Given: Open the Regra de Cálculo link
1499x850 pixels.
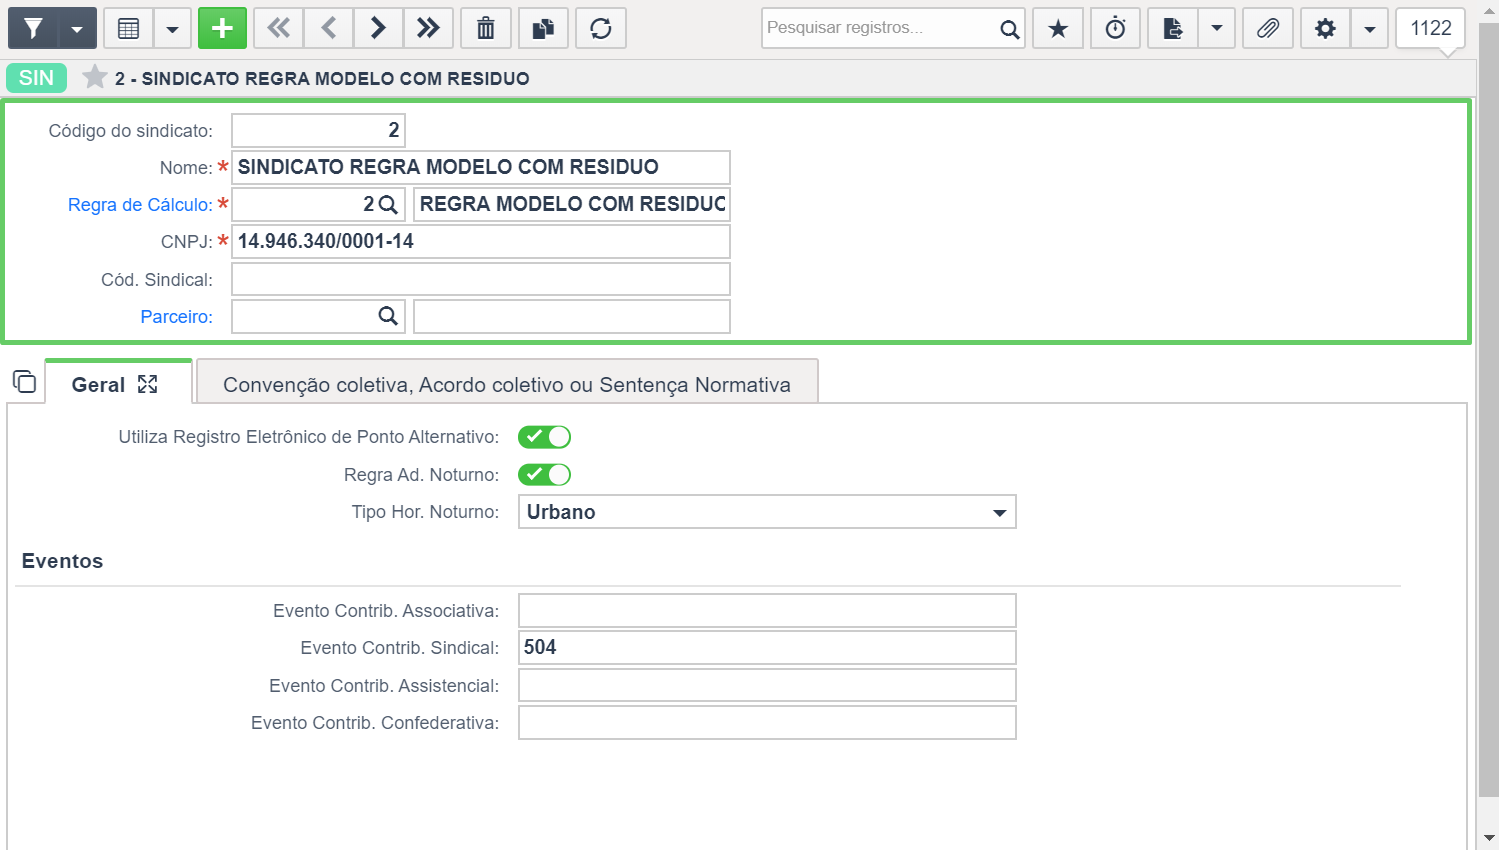Looking at the screenshot, I should click(x=140, y=205).
